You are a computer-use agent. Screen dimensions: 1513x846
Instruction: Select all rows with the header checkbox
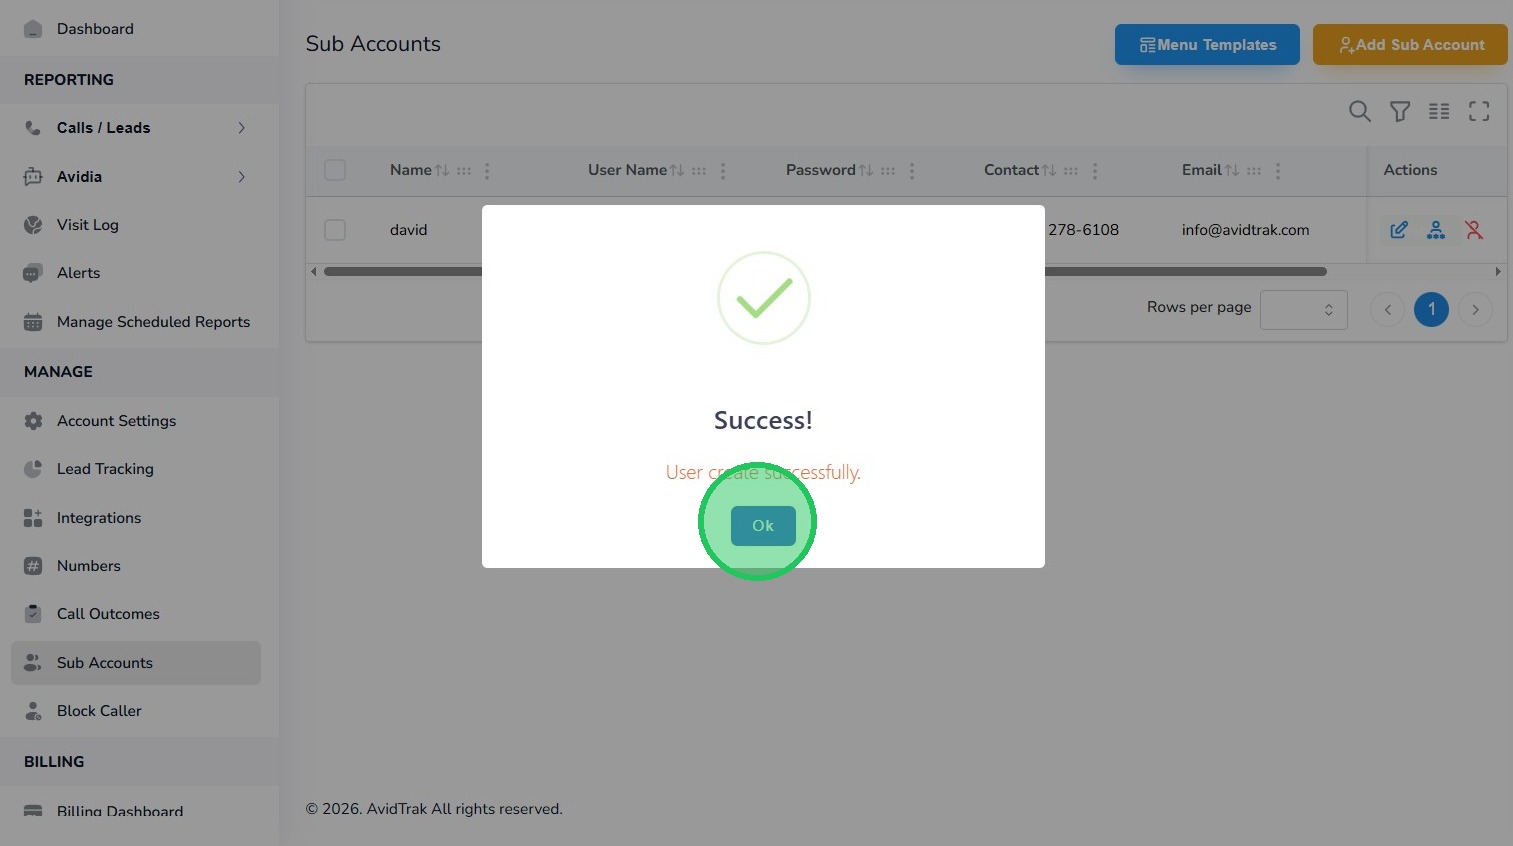(x=335, y=171)
